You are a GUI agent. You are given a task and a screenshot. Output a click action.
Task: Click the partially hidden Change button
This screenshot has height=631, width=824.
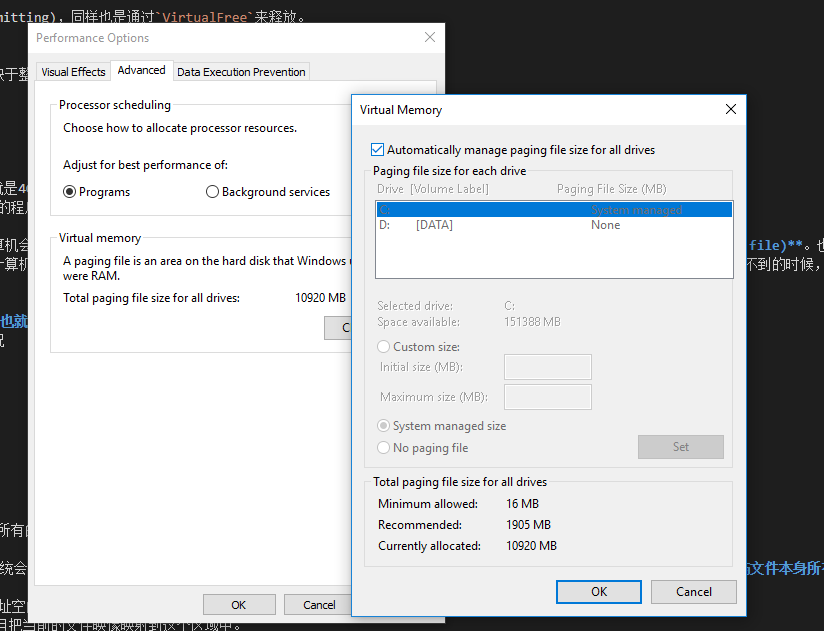tap(338, 328)
